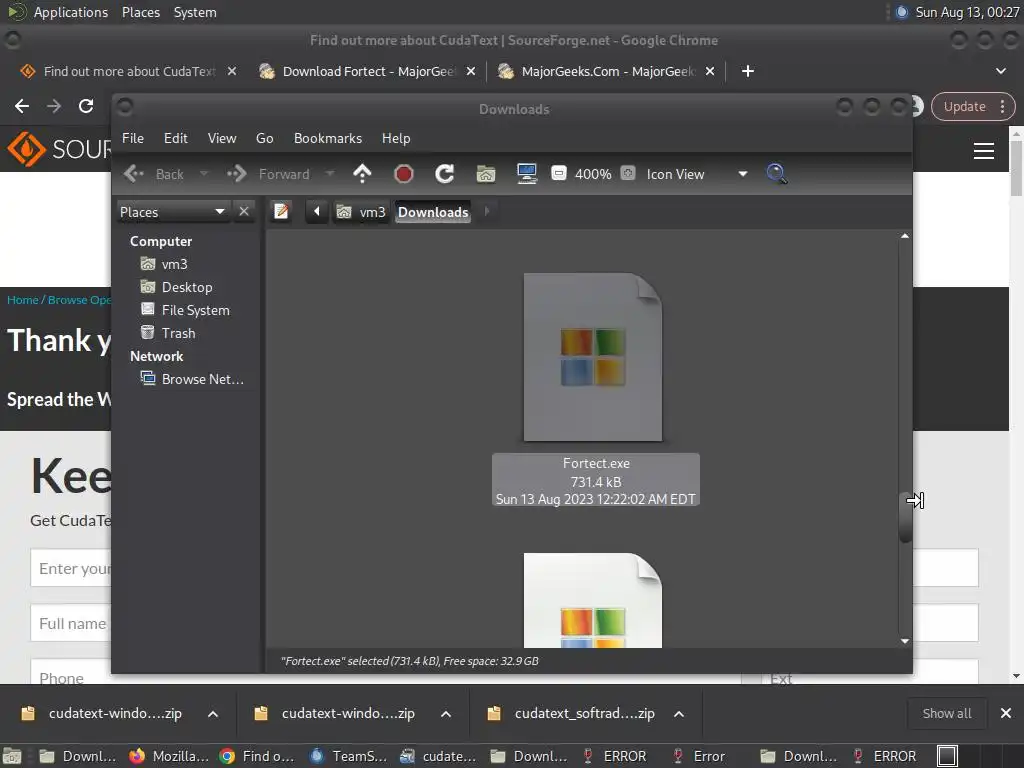This screenshot has width=1024, height=768.
Task: Select second executable file icon below Fortect
Action: coord(593,600)
